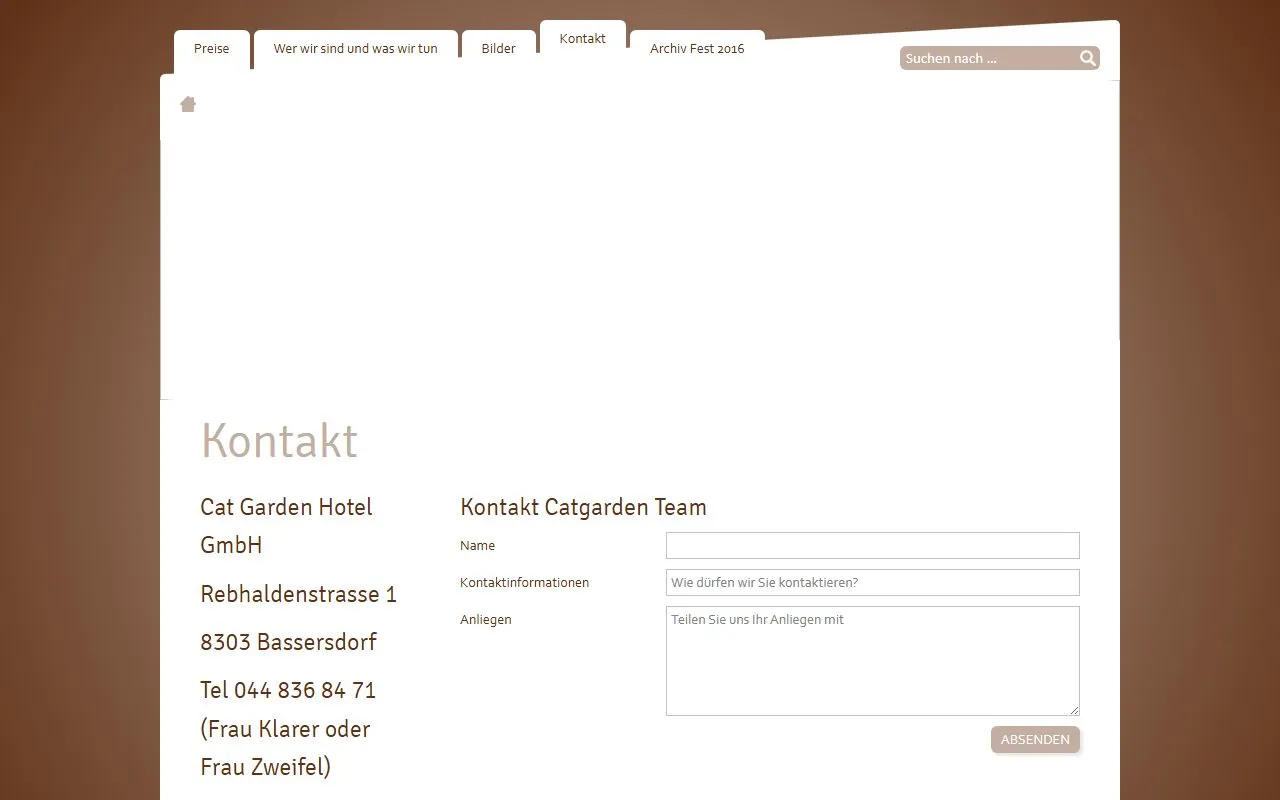Open the Archiv Fest 2016 page
Screen dimensions: 1280x800
(697, 48)
